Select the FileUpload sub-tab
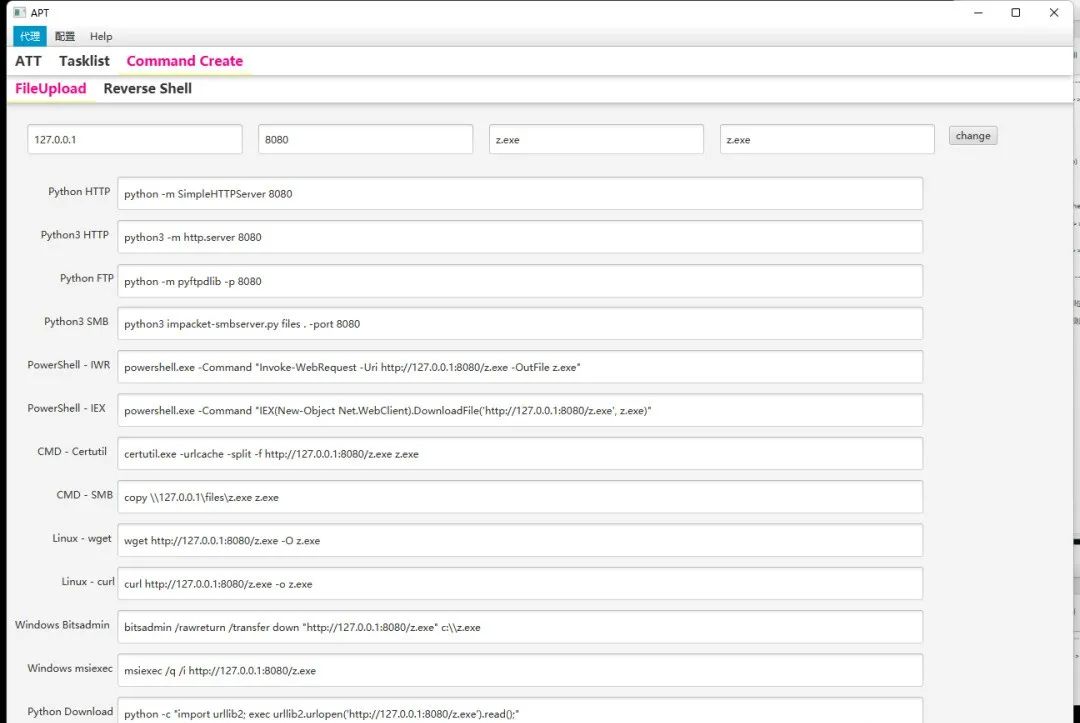1080x723 pixels. pos(51,89)
